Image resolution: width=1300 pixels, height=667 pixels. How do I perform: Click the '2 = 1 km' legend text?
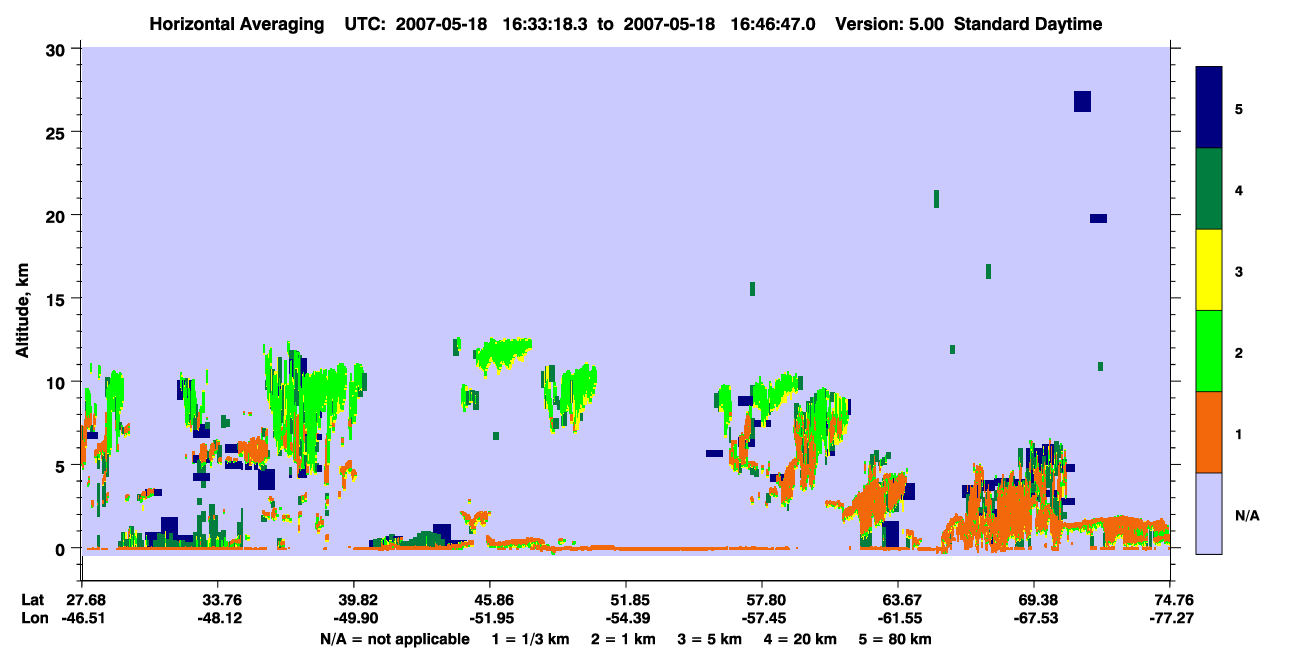pyautogui.click(x=624, y=639)
